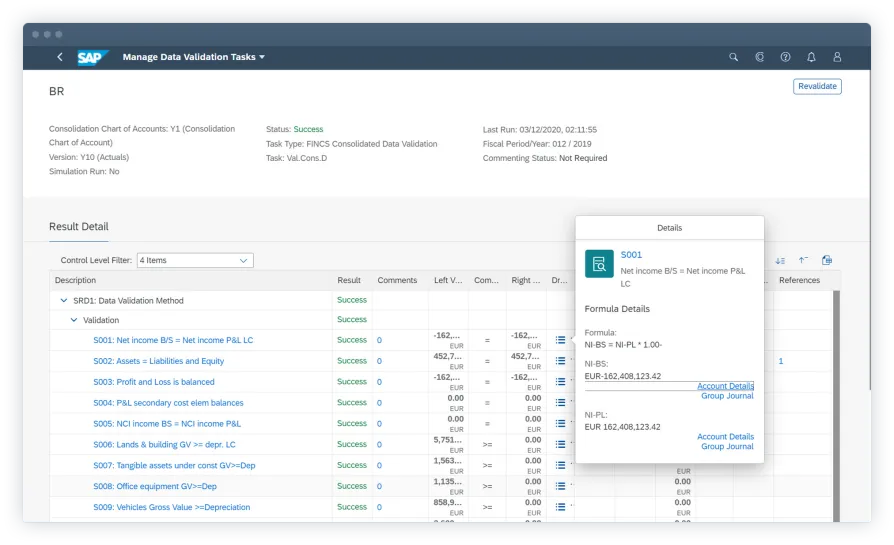Open the help question mark icon
This screenshot has width=894, height=545.
point(785,58)
